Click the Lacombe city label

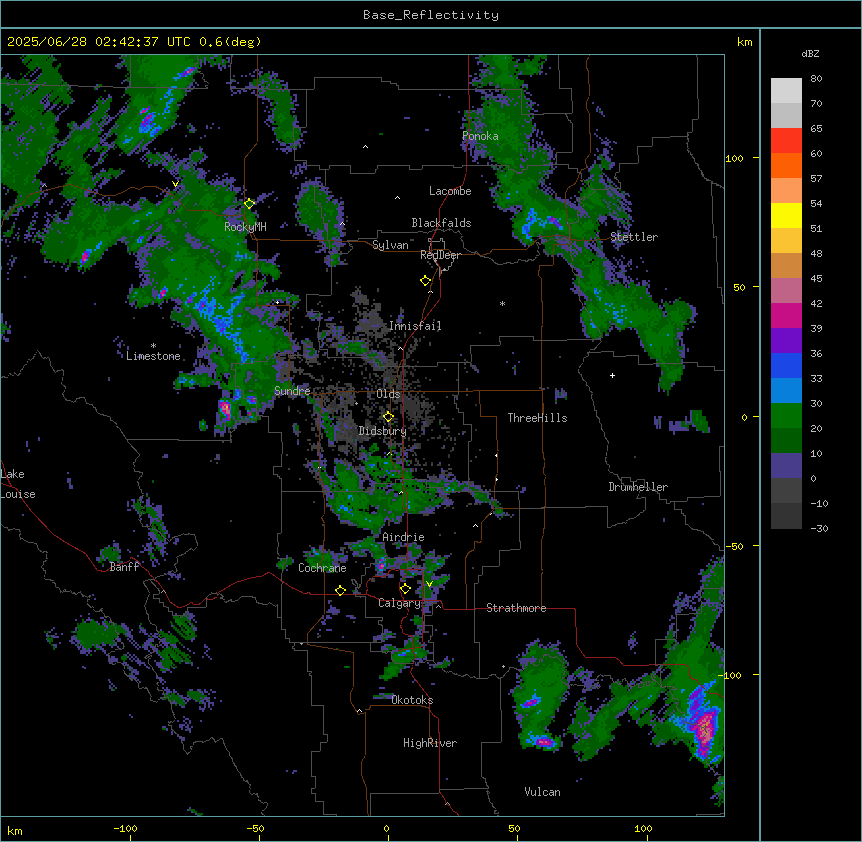[x=450, y=191]
